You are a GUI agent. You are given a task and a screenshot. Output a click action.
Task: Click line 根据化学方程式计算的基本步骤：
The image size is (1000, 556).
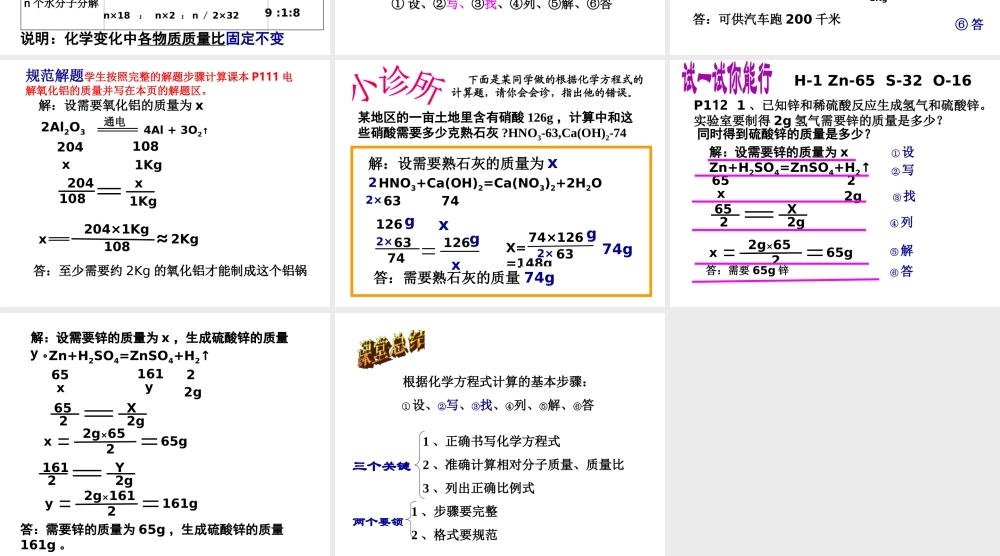click(x=495, y=382)
